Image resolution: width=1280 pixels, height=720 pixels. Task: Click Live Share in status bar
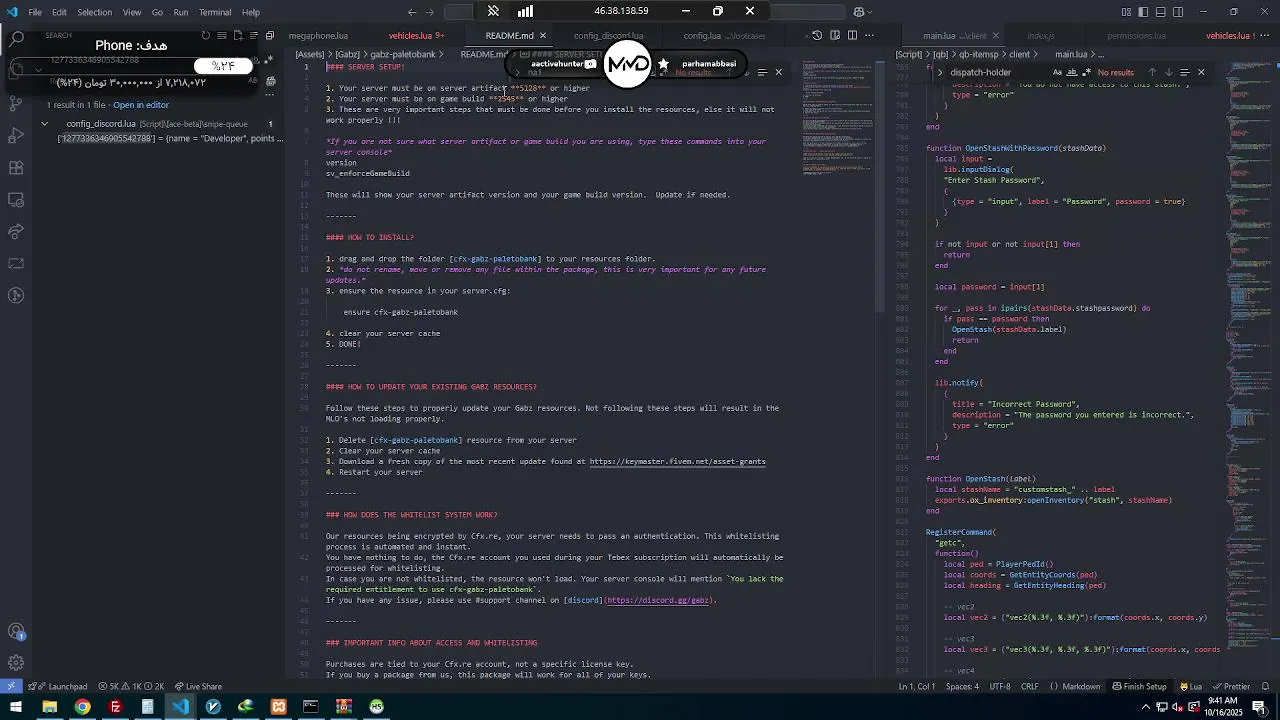pyautogui.click(x=198, y=686)
